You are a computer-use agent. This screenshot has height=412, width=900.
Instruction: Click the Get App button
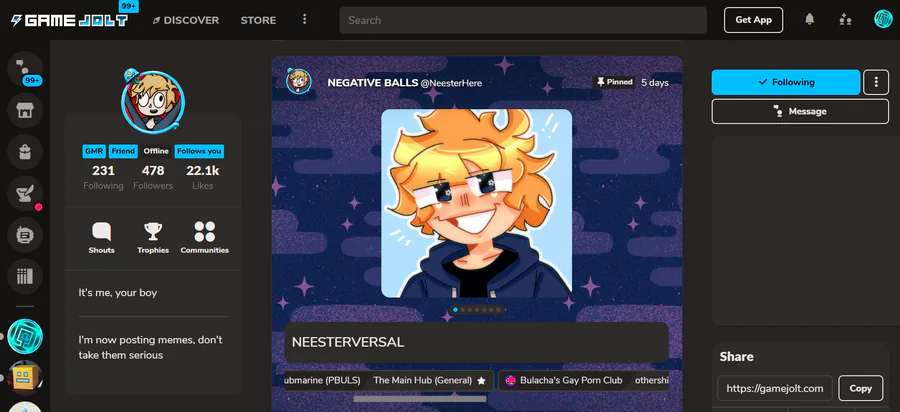(x=754, y=20)
